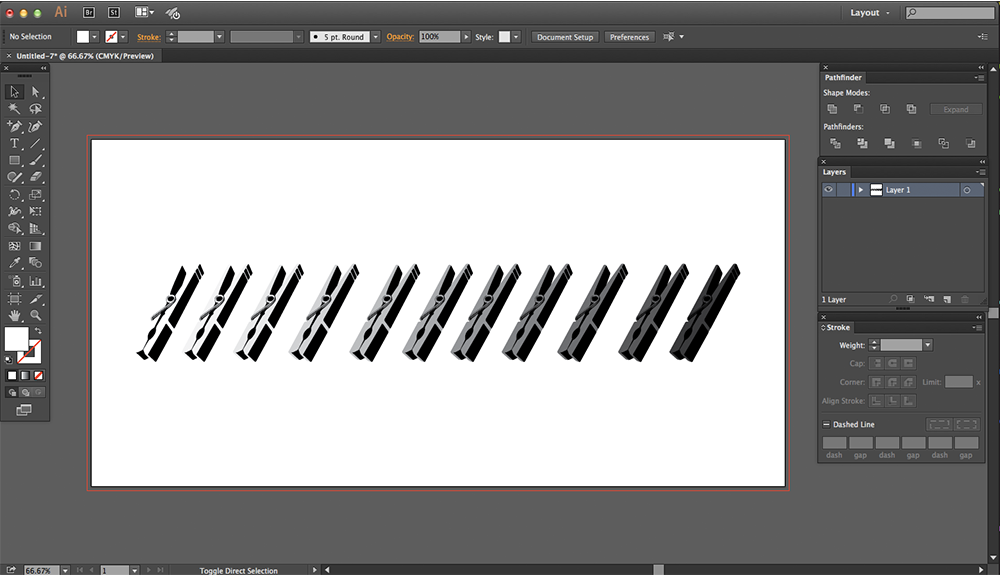Click Divide in Pathfinders row

835,143
